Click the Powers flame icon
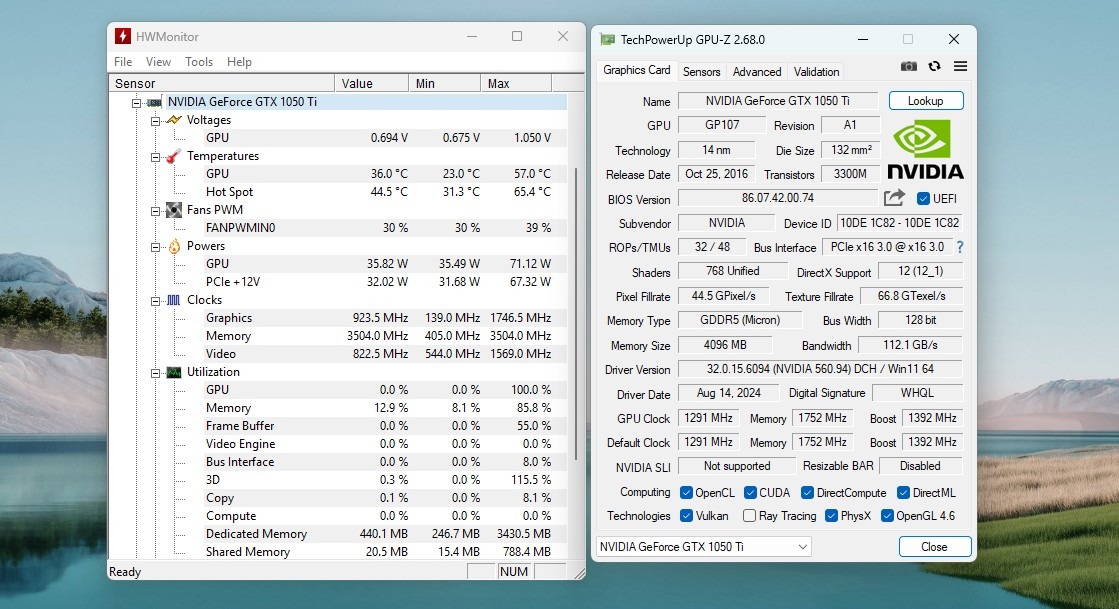The image size is (1119, 609). click(x=174, y=246)
